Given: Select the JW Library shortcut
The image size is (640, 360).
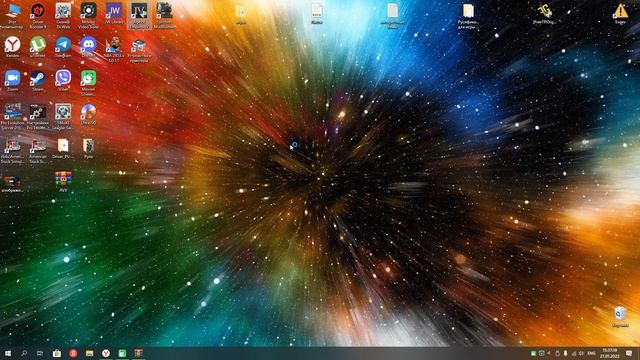Looking at the screenshot, I should [114, 13].
